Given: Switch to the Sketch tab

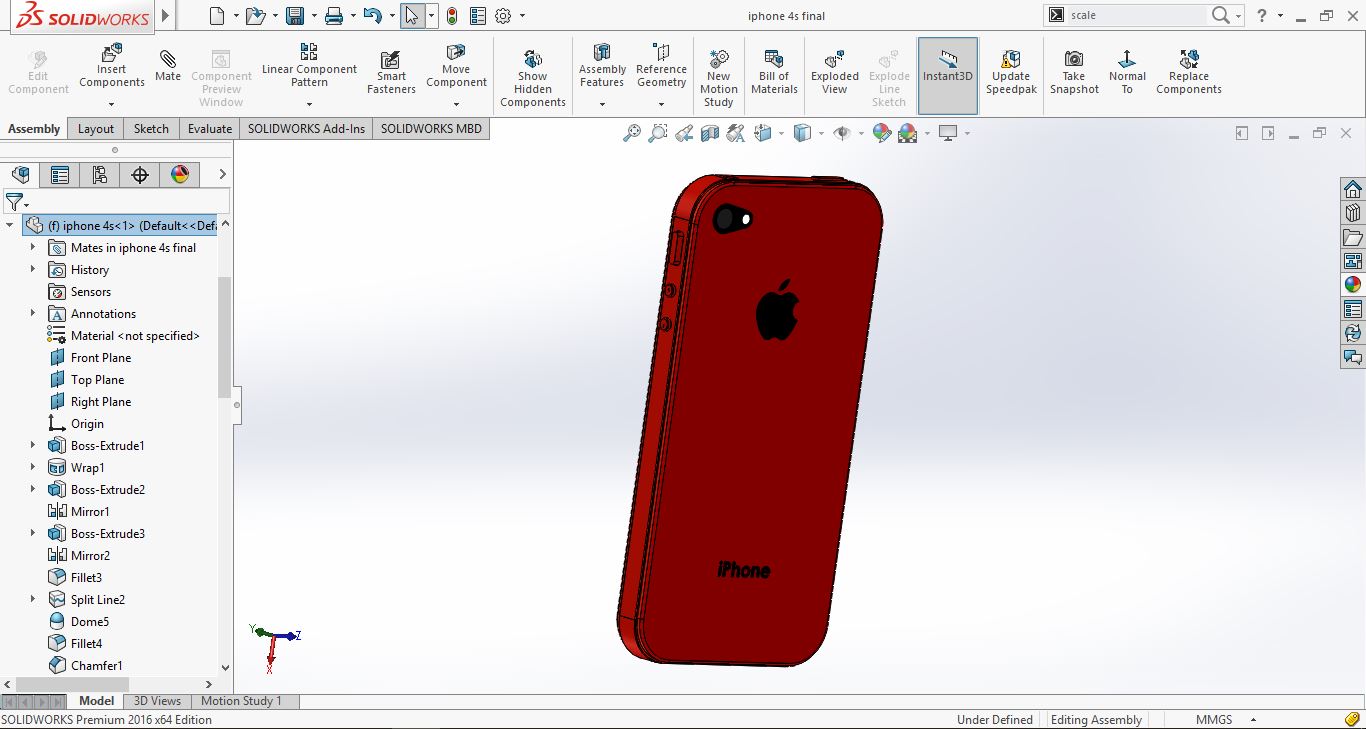Looking at the screenshot, I should 151,128.
